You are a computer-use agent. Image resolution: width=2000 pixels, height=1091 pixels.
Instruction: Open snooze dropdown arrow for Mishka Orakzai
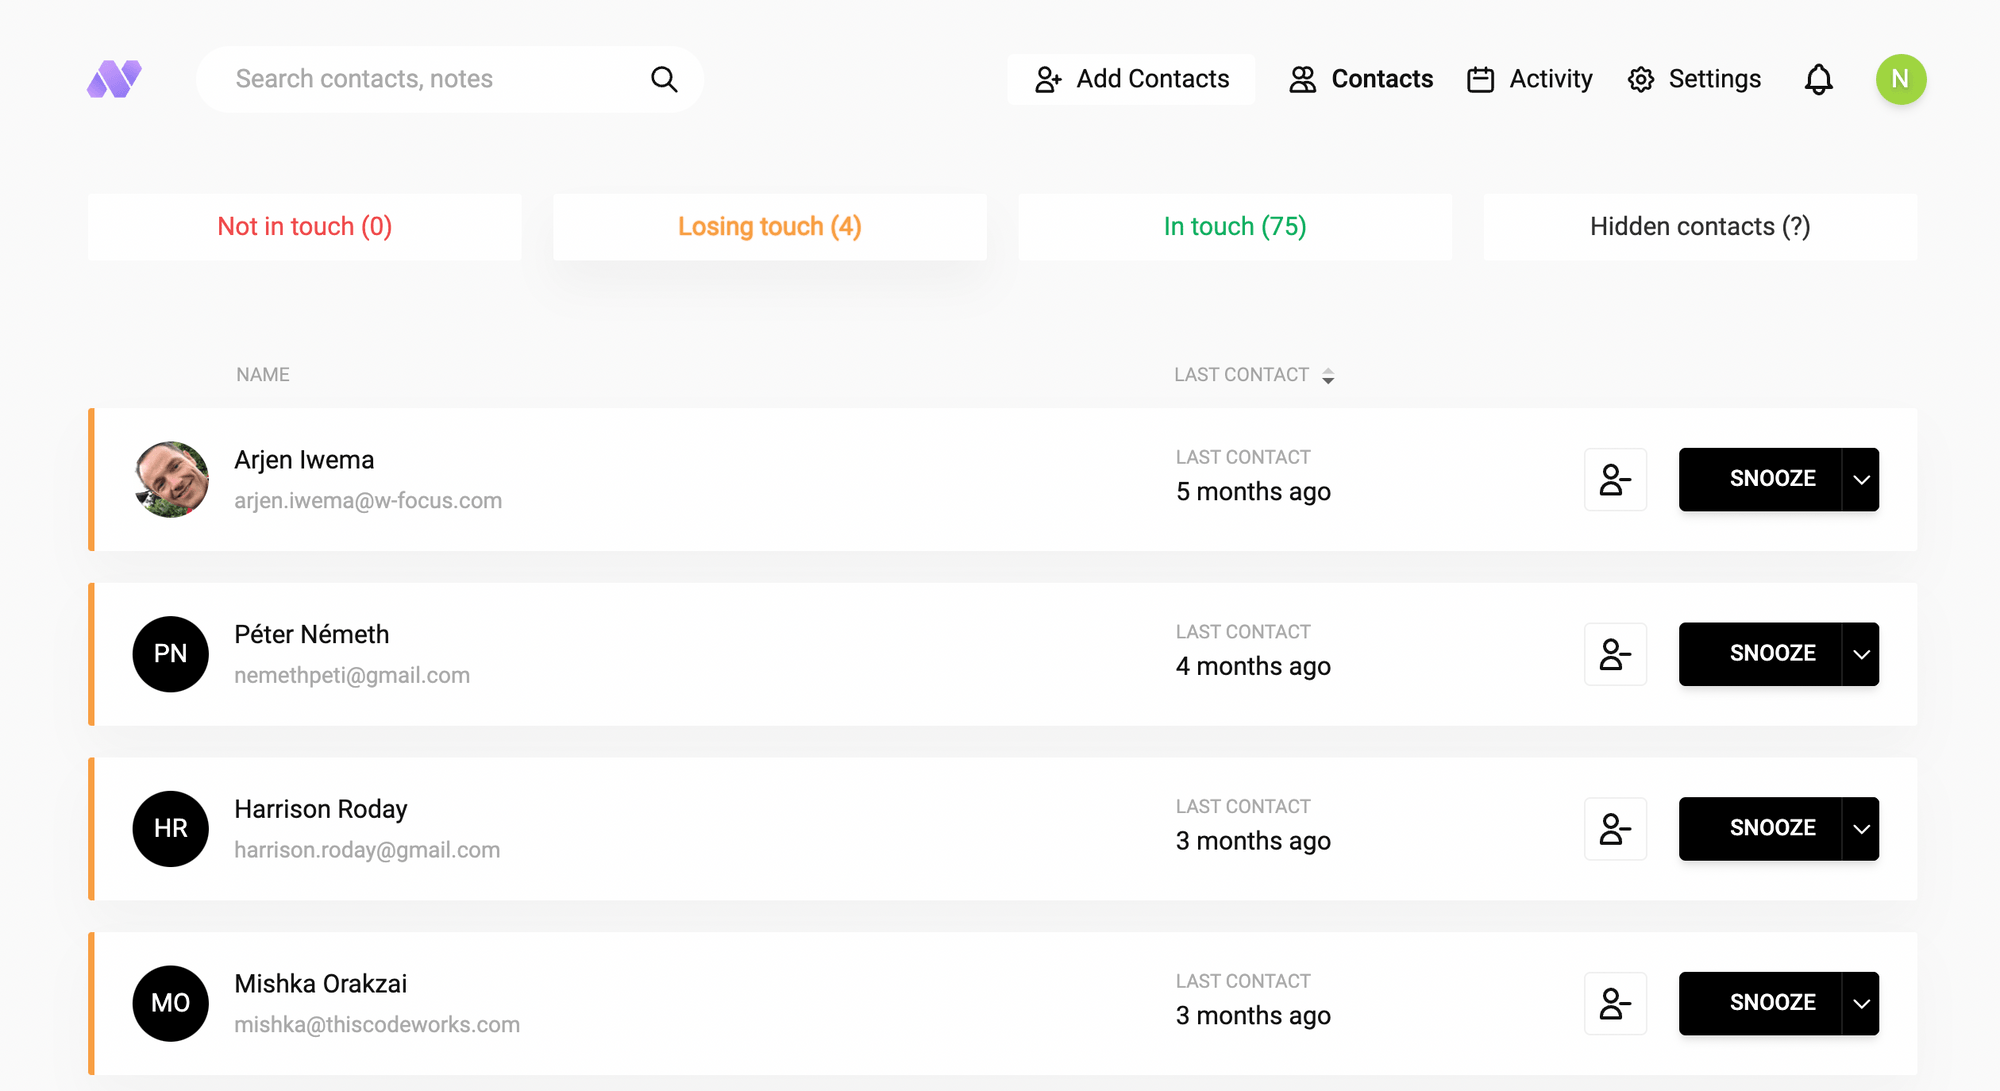(1861, 1003)
